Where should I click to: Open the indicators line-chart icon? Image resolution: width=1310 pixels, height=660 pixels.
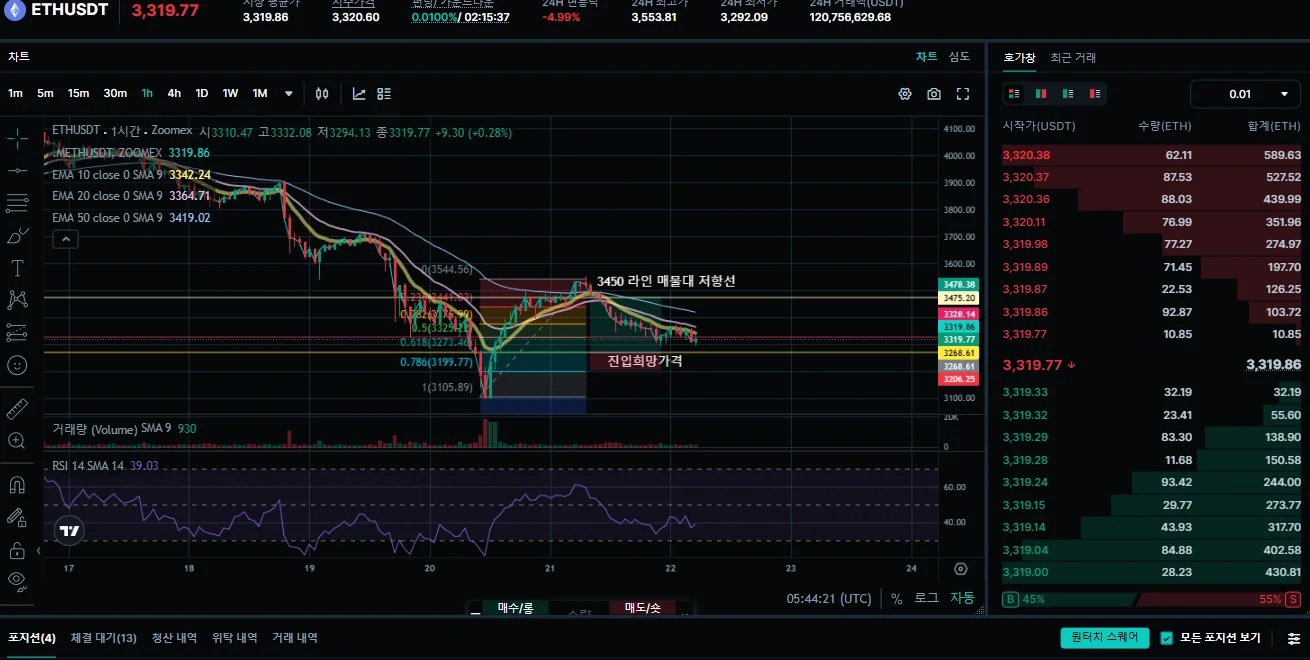[359, 93]
